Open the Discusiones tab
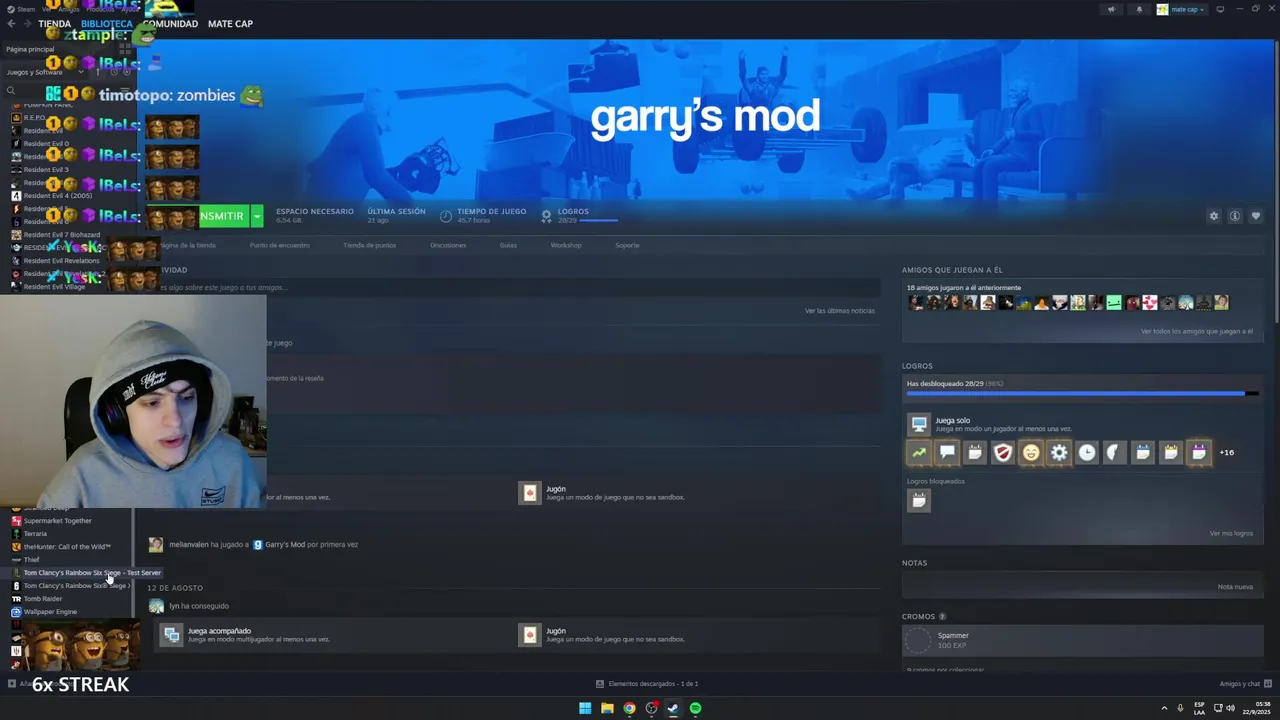Screen dimensions: 1280x720 pyautogui.click(x=448, y=245)
